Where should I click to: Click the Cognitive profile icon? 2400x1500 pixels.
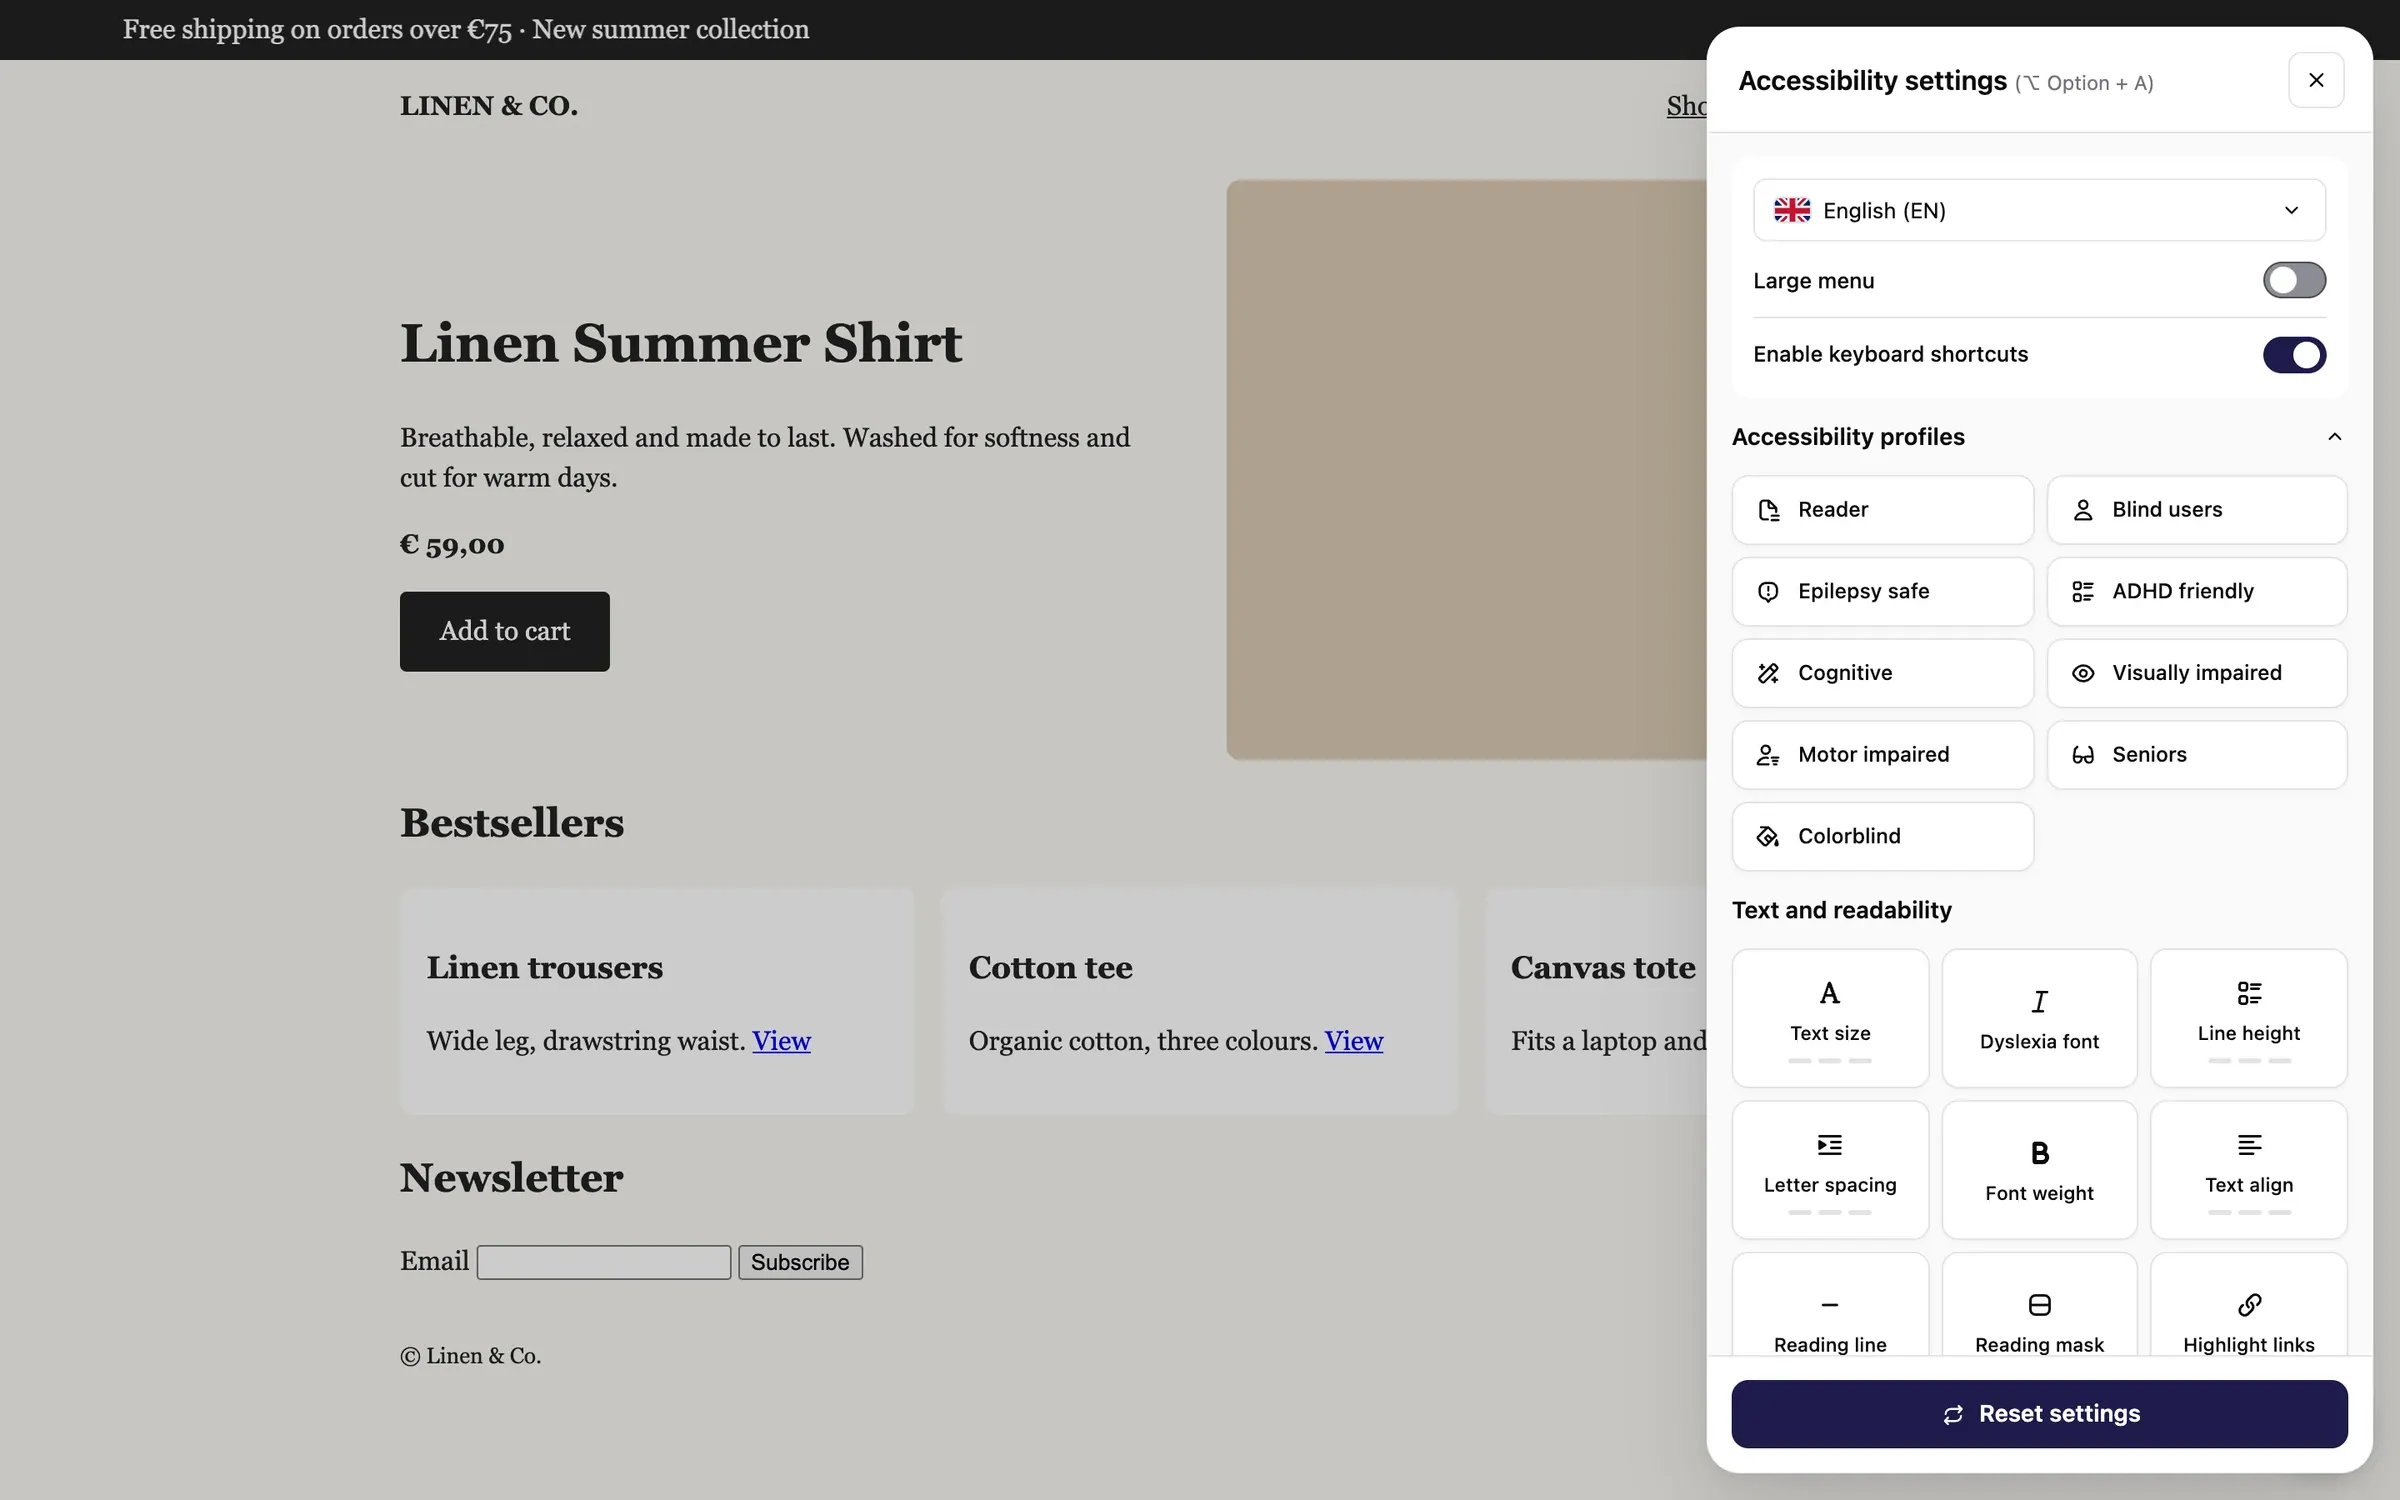(1768, 673)
